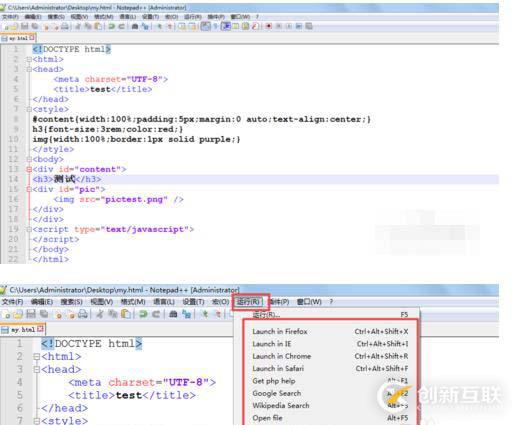The width and height of the screenshot is (512, 425).
Task: Open 运行(R) menu in upper window
Action: tap(193, 17)
